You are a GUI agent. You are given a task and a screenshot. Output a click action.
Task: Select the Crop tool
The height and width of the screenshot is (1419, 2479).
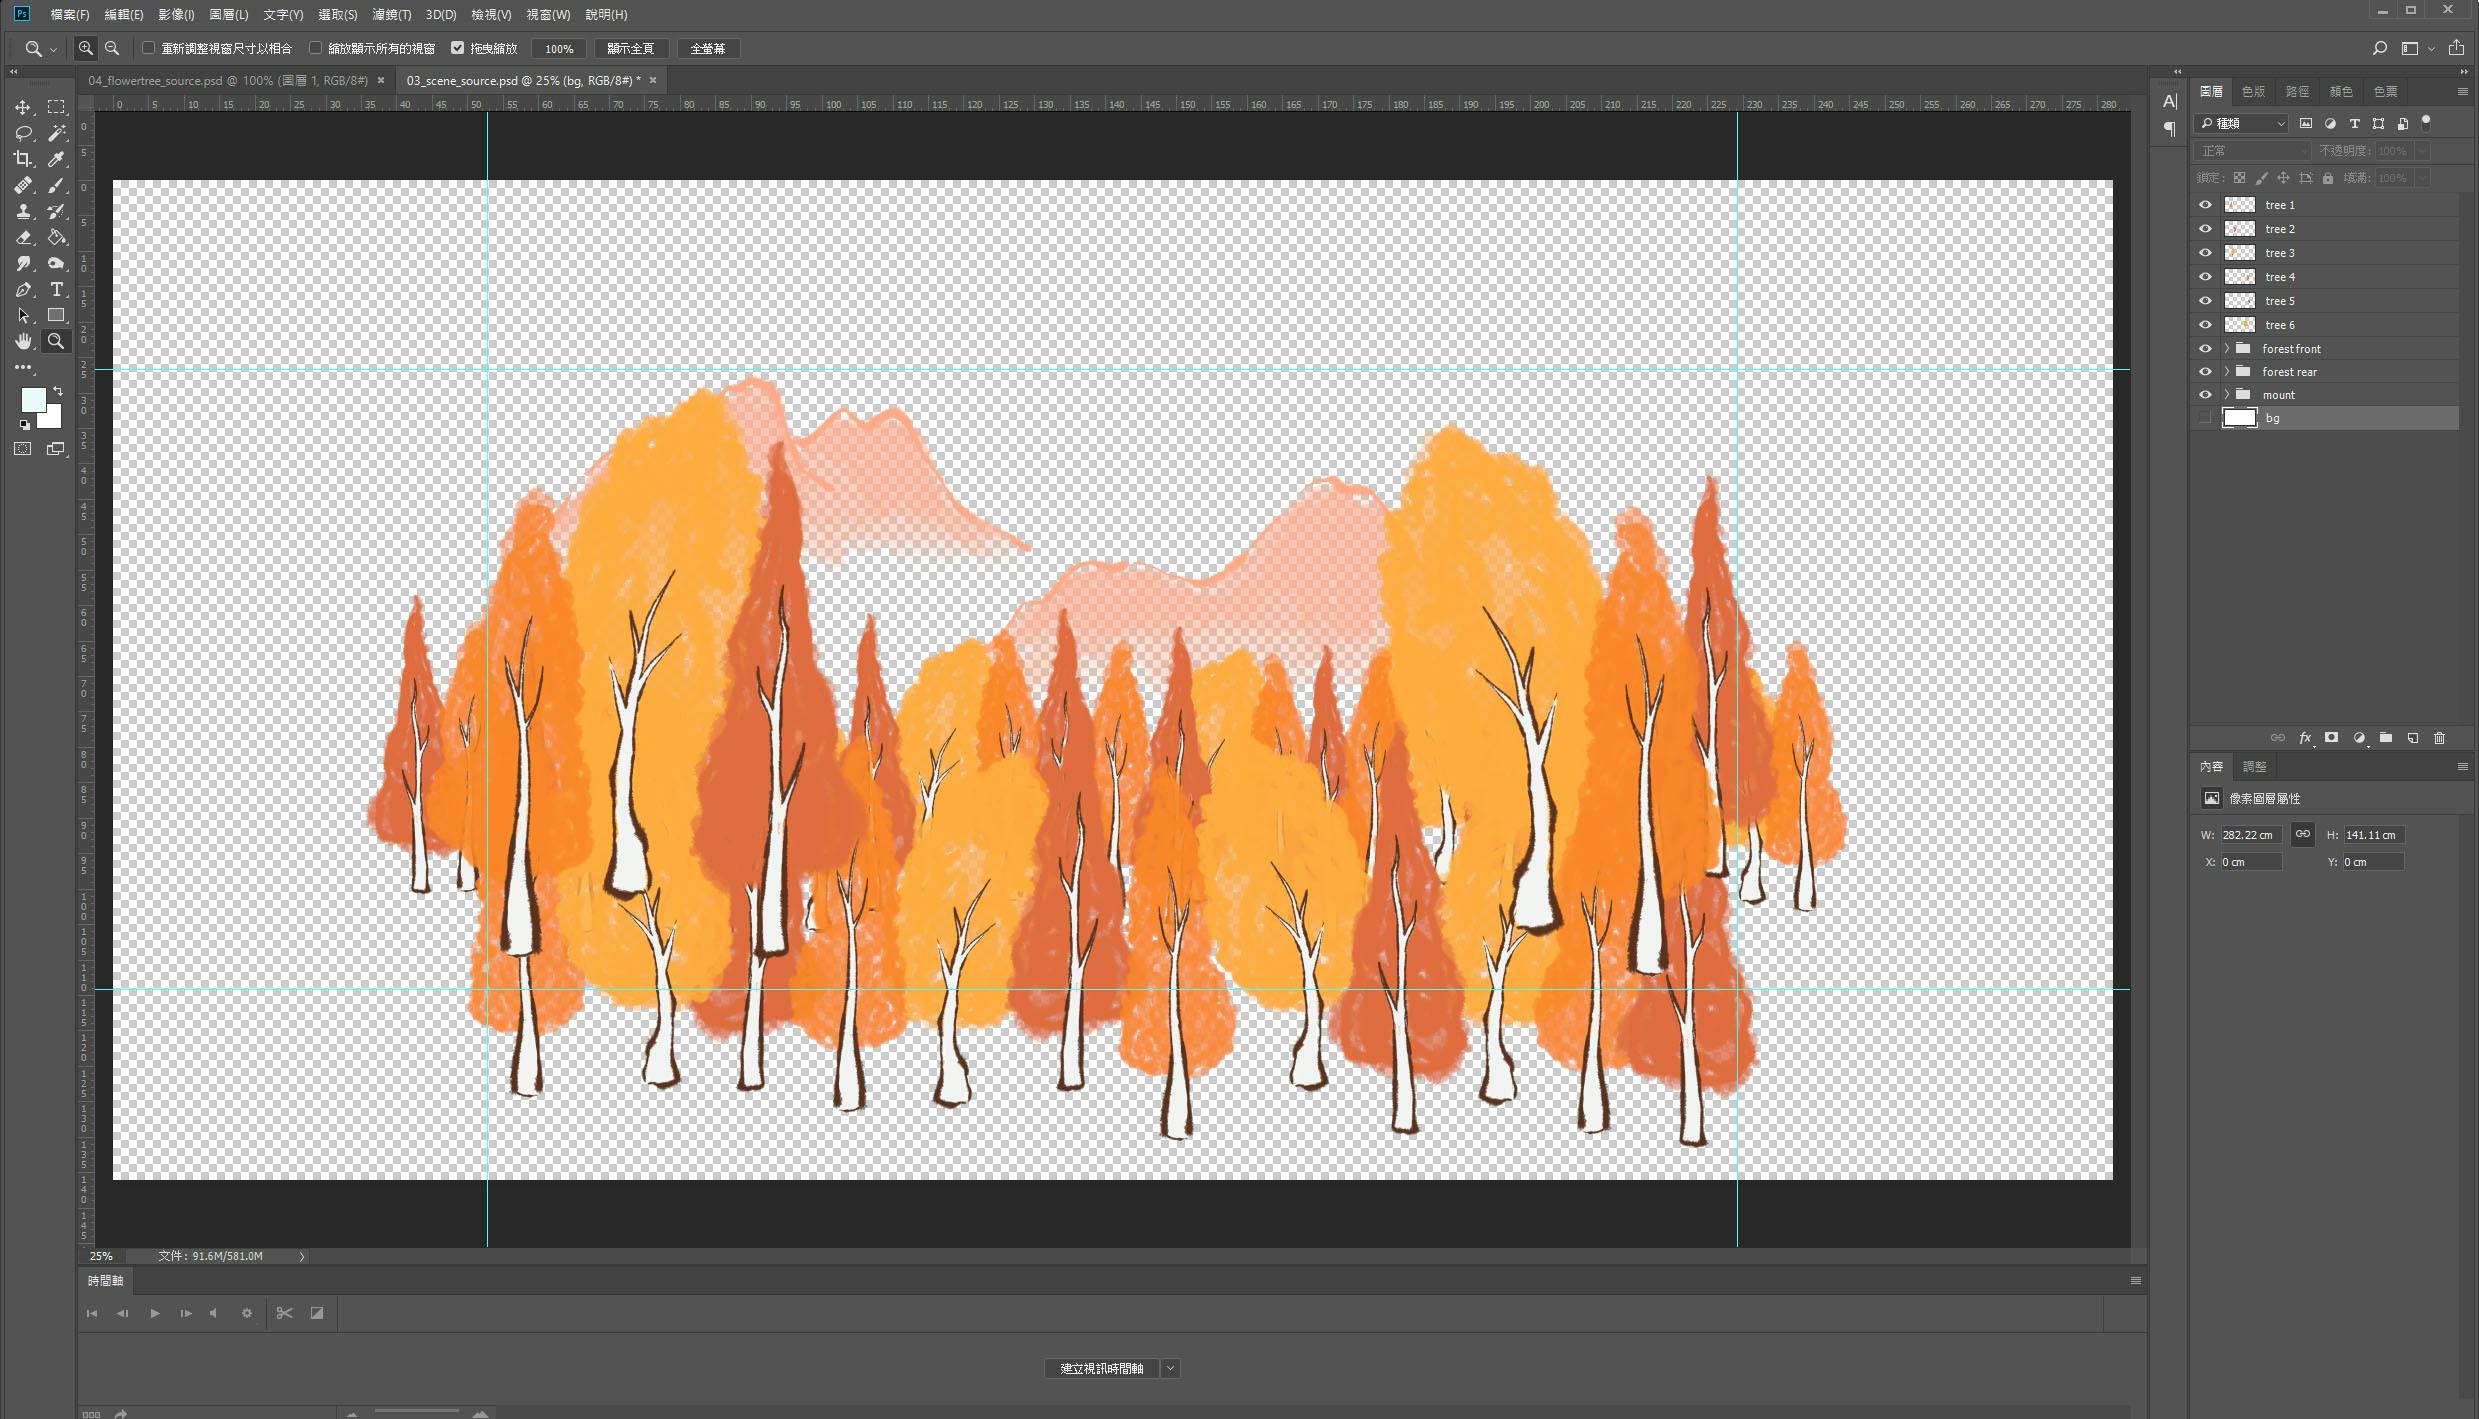(22, 159)
